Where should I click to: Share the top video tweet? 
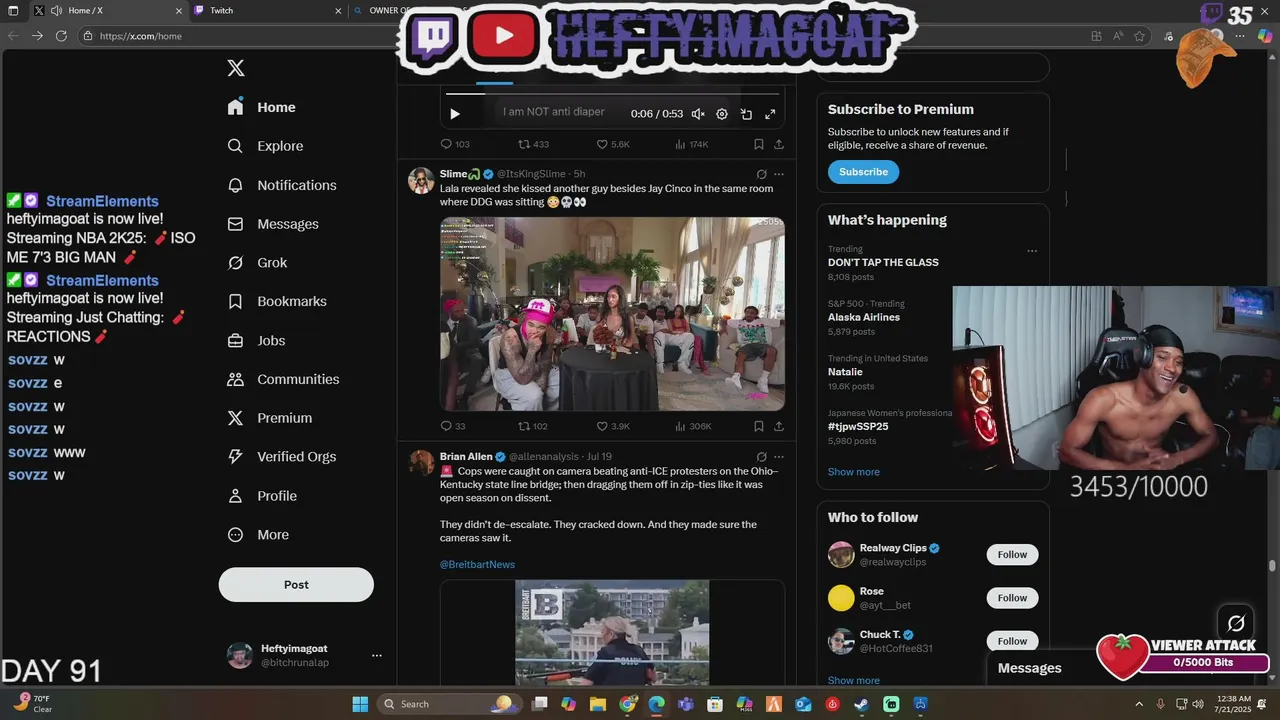click(779, 144)
